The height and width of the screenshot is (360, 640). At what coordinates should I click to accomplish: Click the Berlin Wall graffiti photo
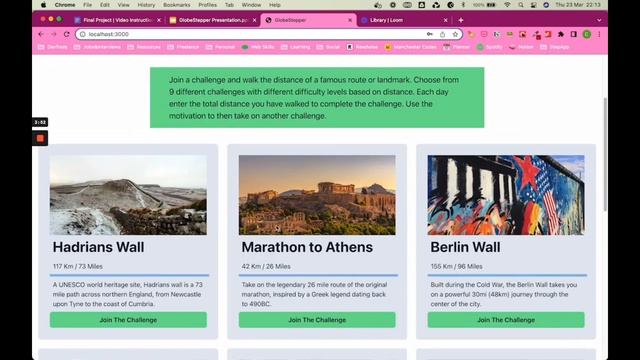pos(506,195)
